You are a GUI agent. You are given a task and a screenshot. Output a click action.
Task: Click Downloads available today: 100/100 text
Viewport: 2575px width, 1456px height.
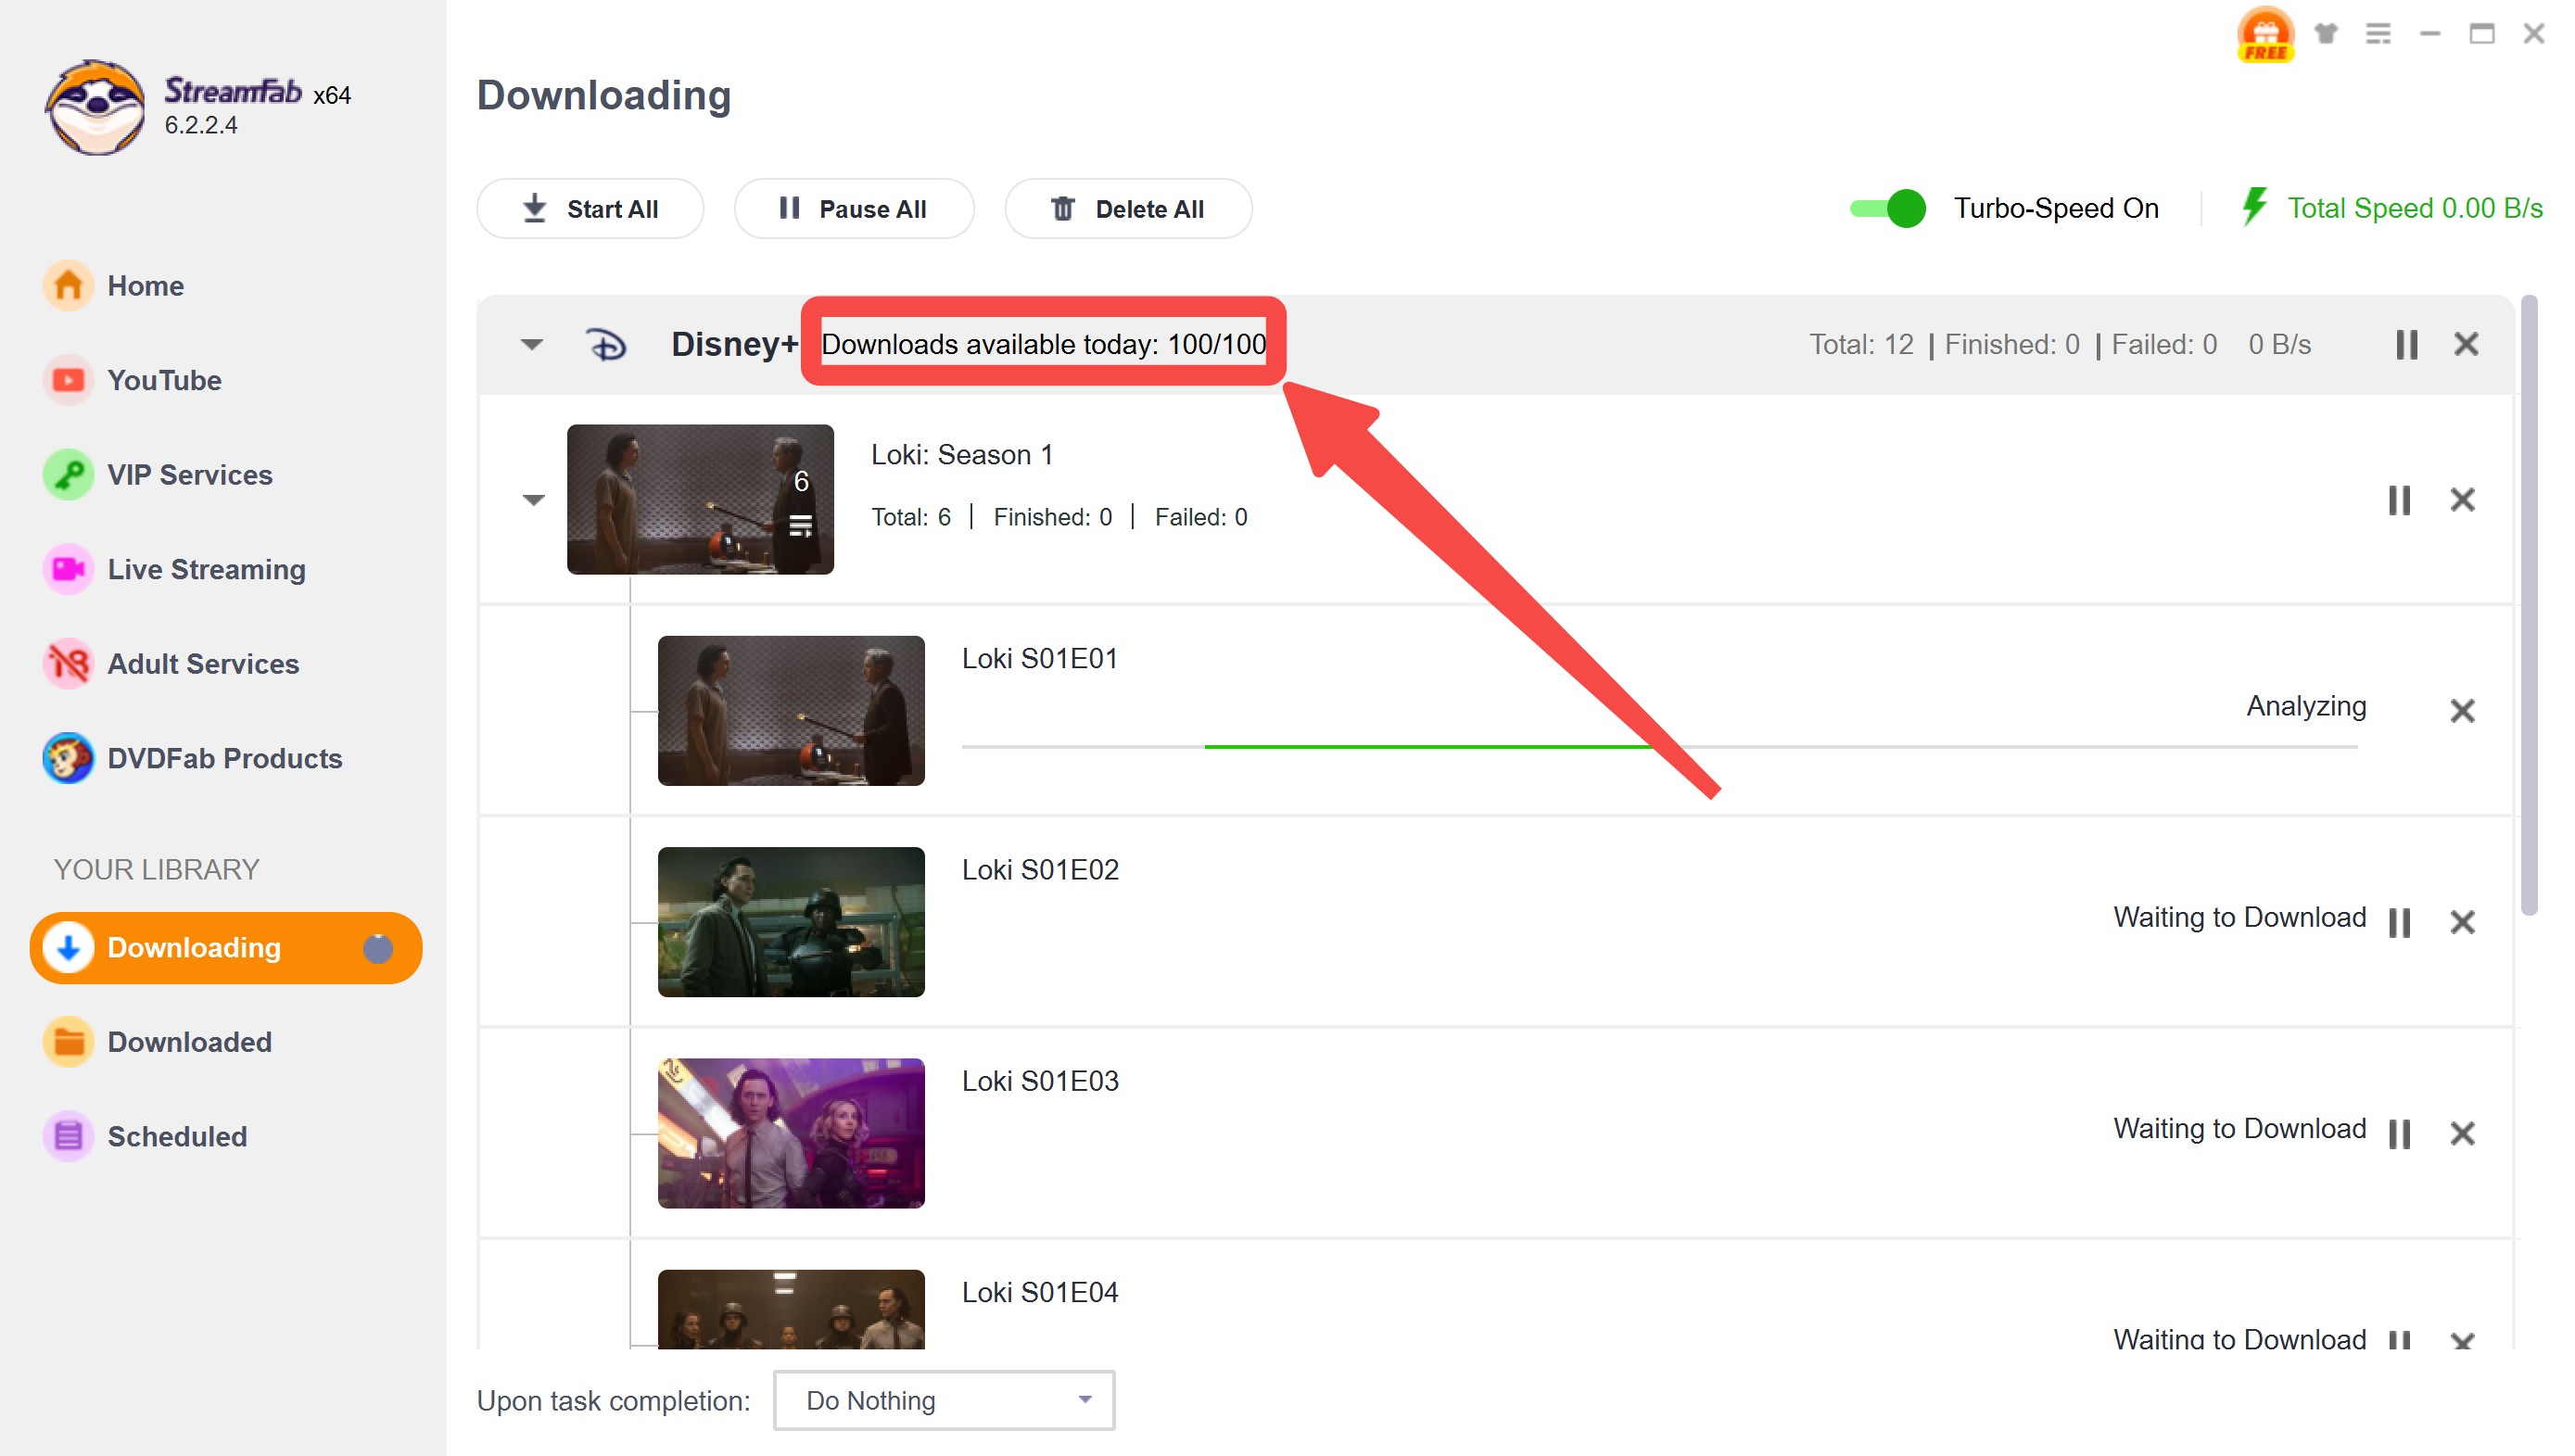(x=1043, y=343)
